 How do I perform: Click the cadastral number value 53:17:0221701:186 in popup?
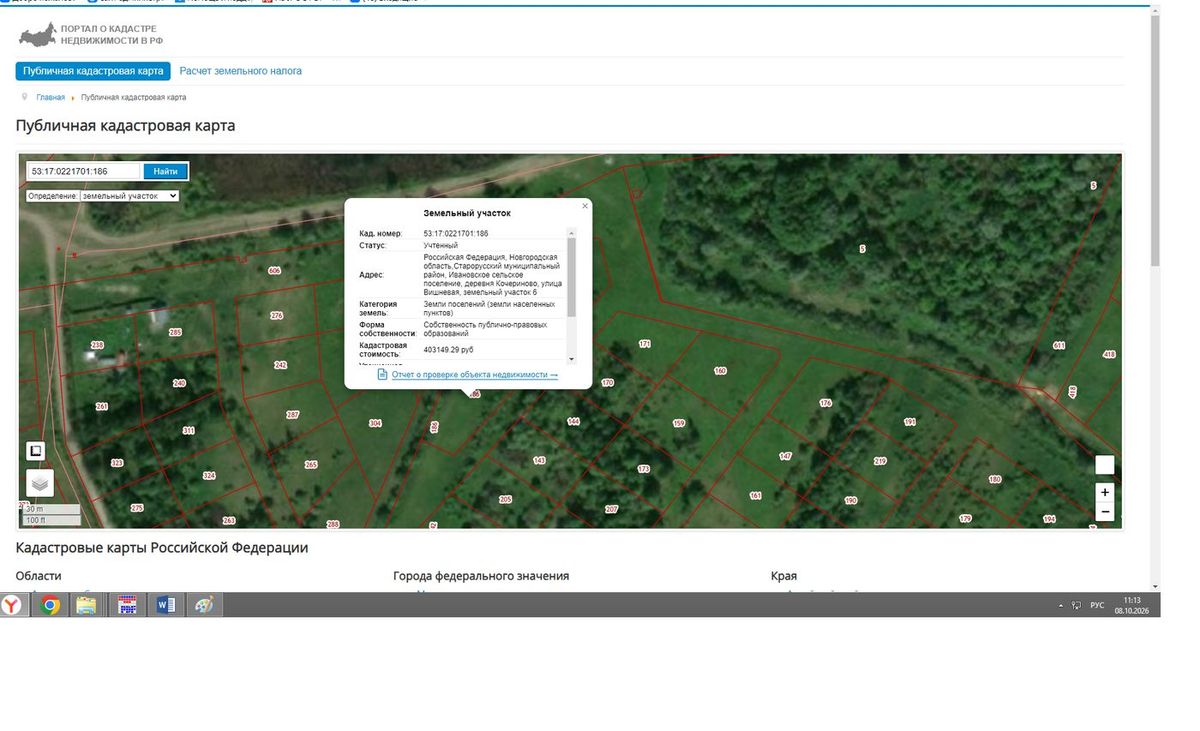[x=456, y=233]
